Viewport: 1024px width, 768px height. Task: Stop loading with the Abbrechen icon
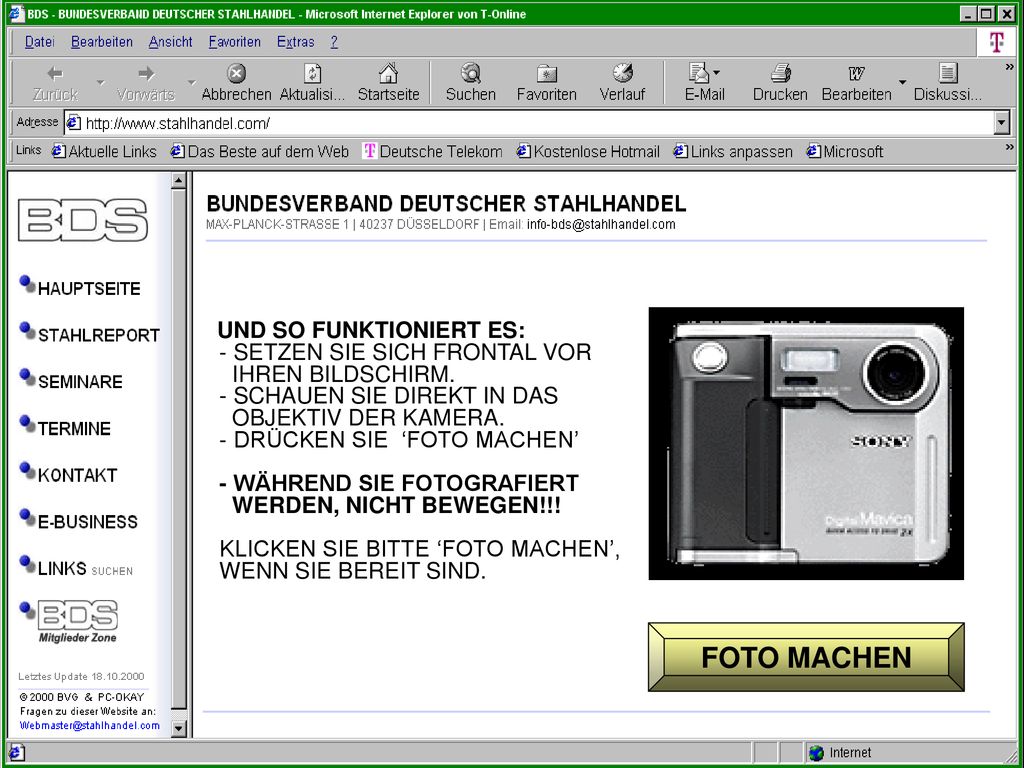pos(236,73)
